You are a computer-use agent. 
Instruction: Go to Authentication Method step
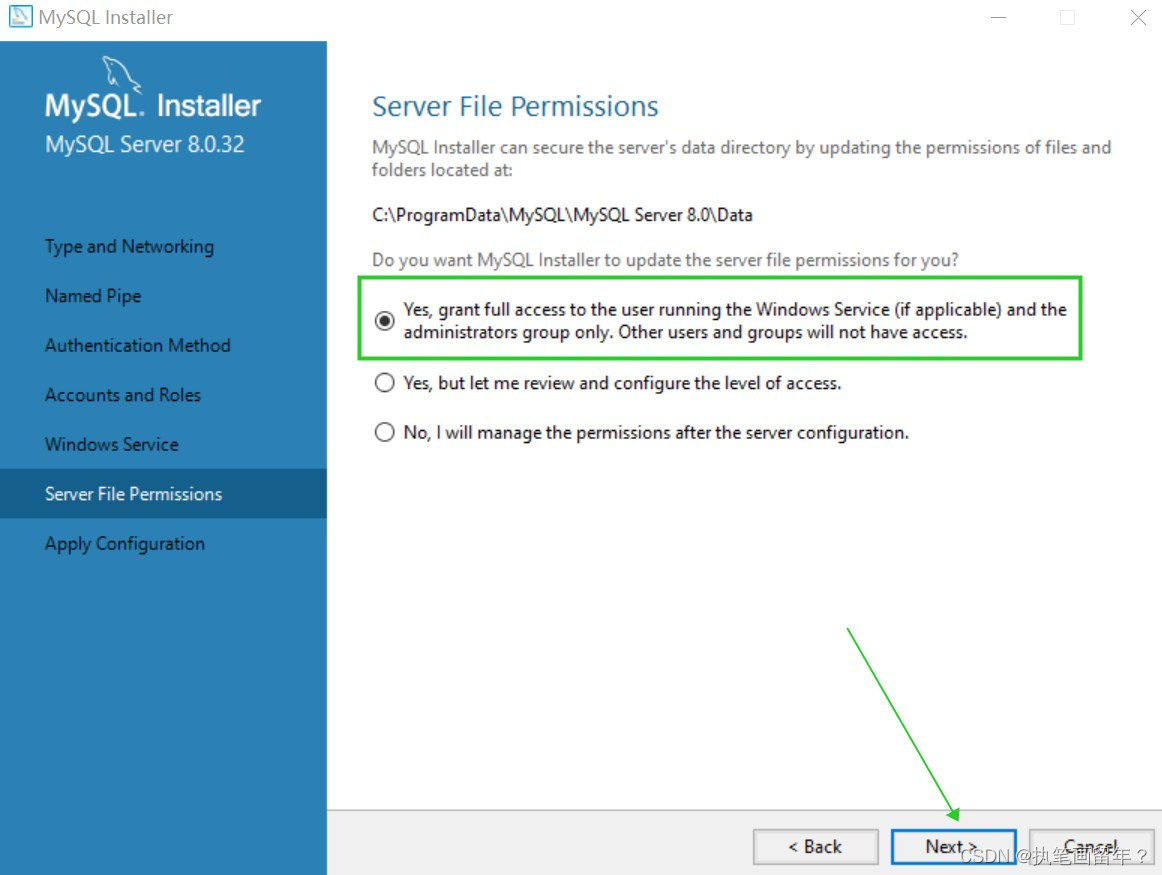[x=138, y=345]
